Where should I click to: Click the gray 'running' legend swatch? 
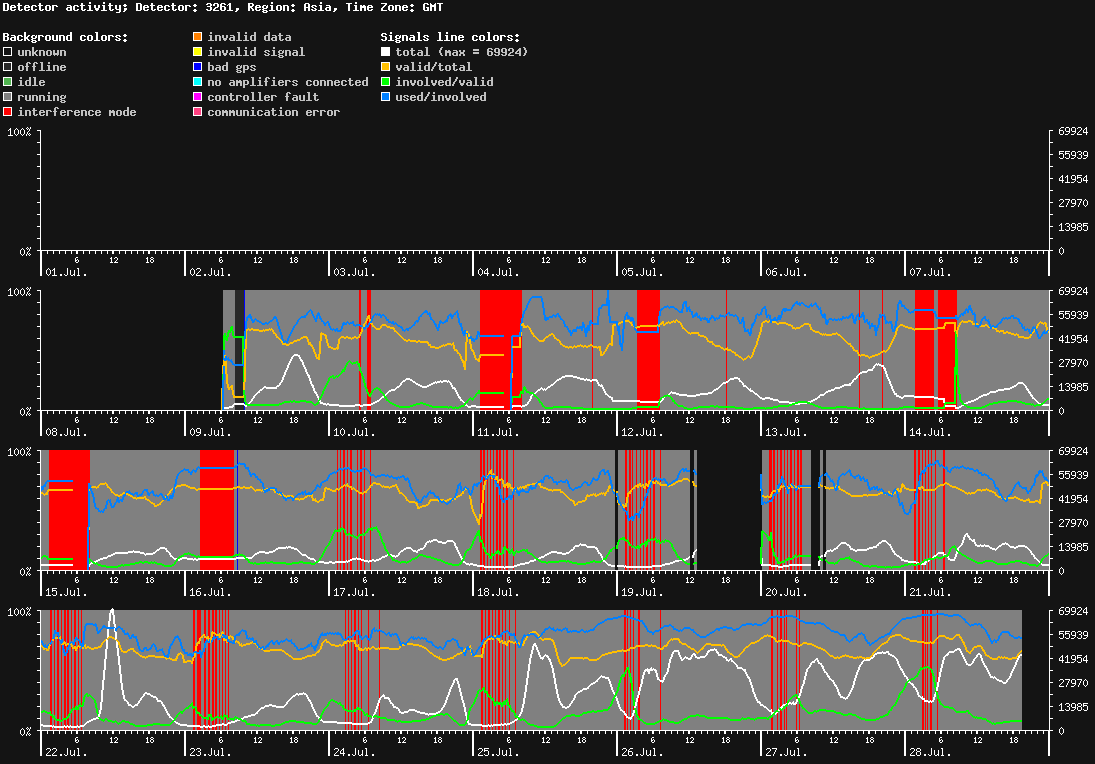point(8,97)
